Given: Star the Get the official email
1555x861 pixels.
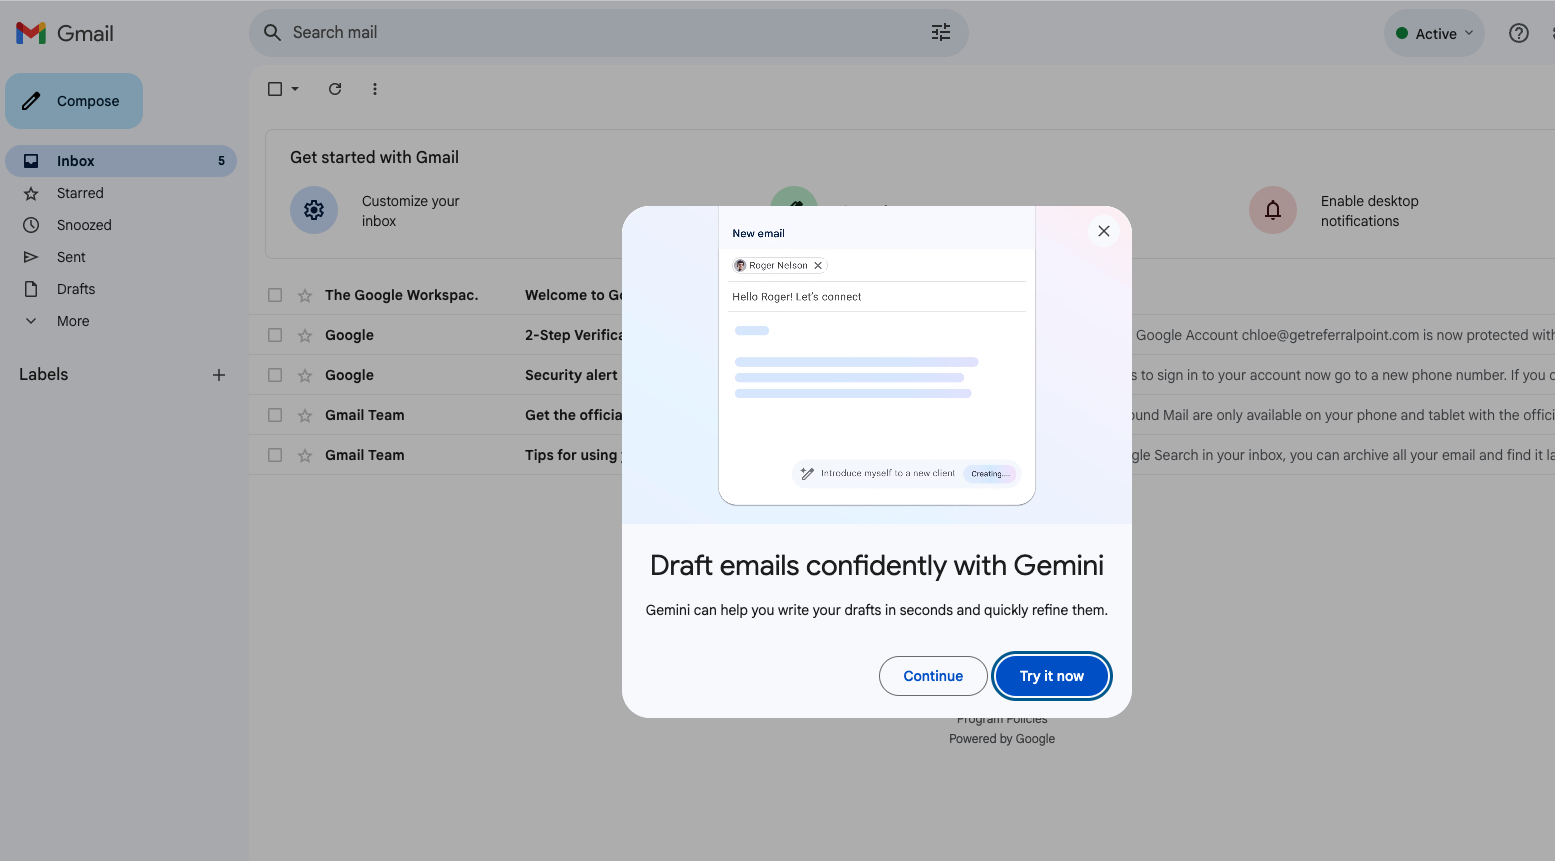Looking at the screenshot, I should click(x=305, y=415).
